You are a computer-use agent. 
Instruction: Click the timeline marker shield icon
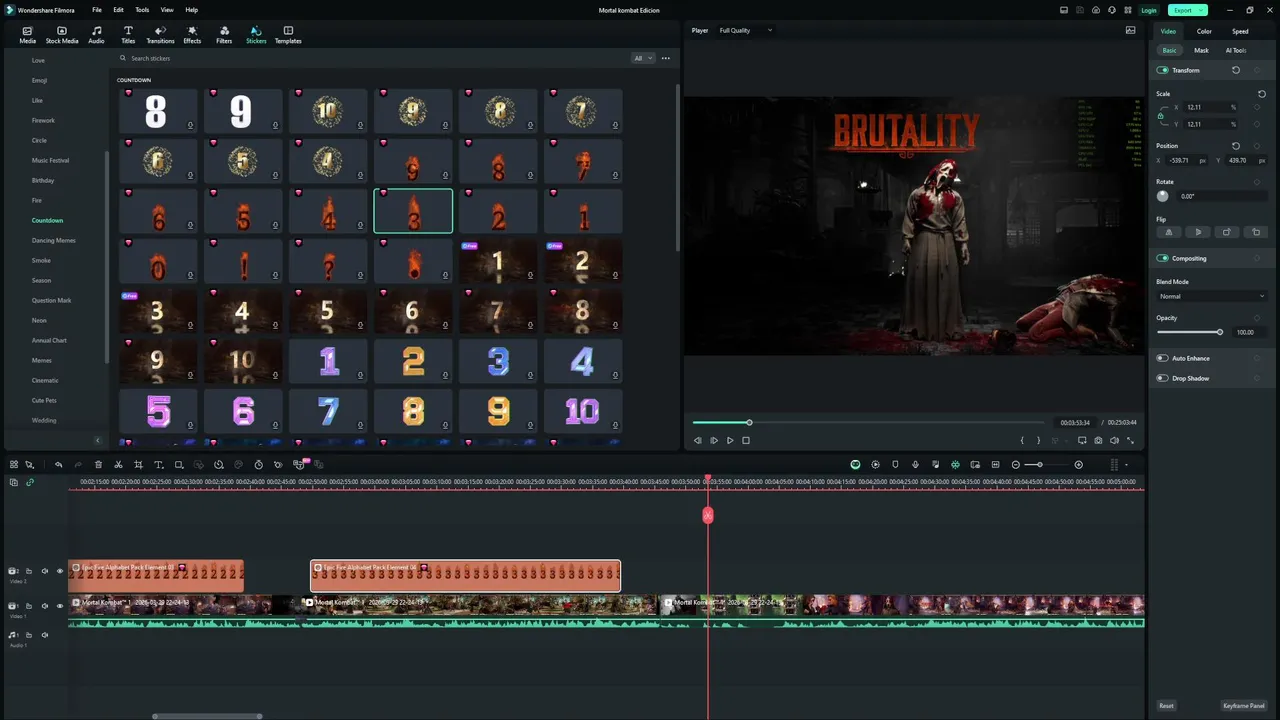895,465
